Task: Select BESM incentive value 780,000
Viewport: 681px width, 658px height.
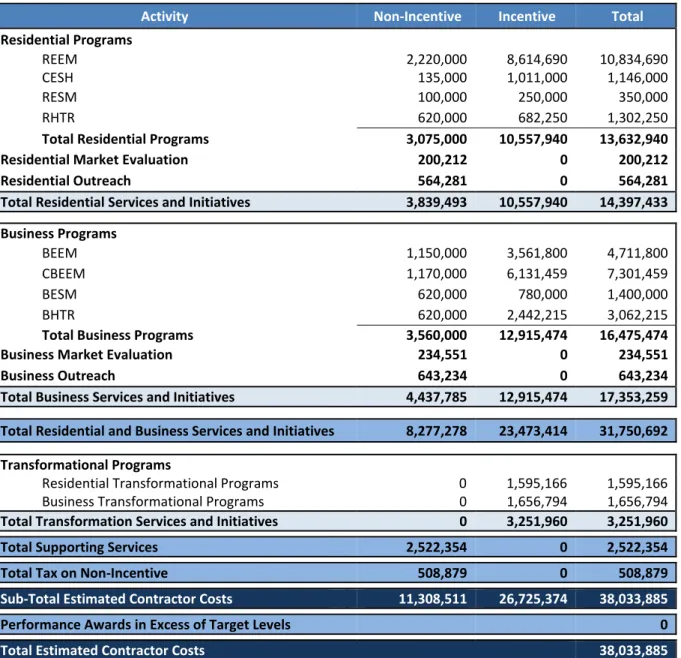Action: pos(542,294)
